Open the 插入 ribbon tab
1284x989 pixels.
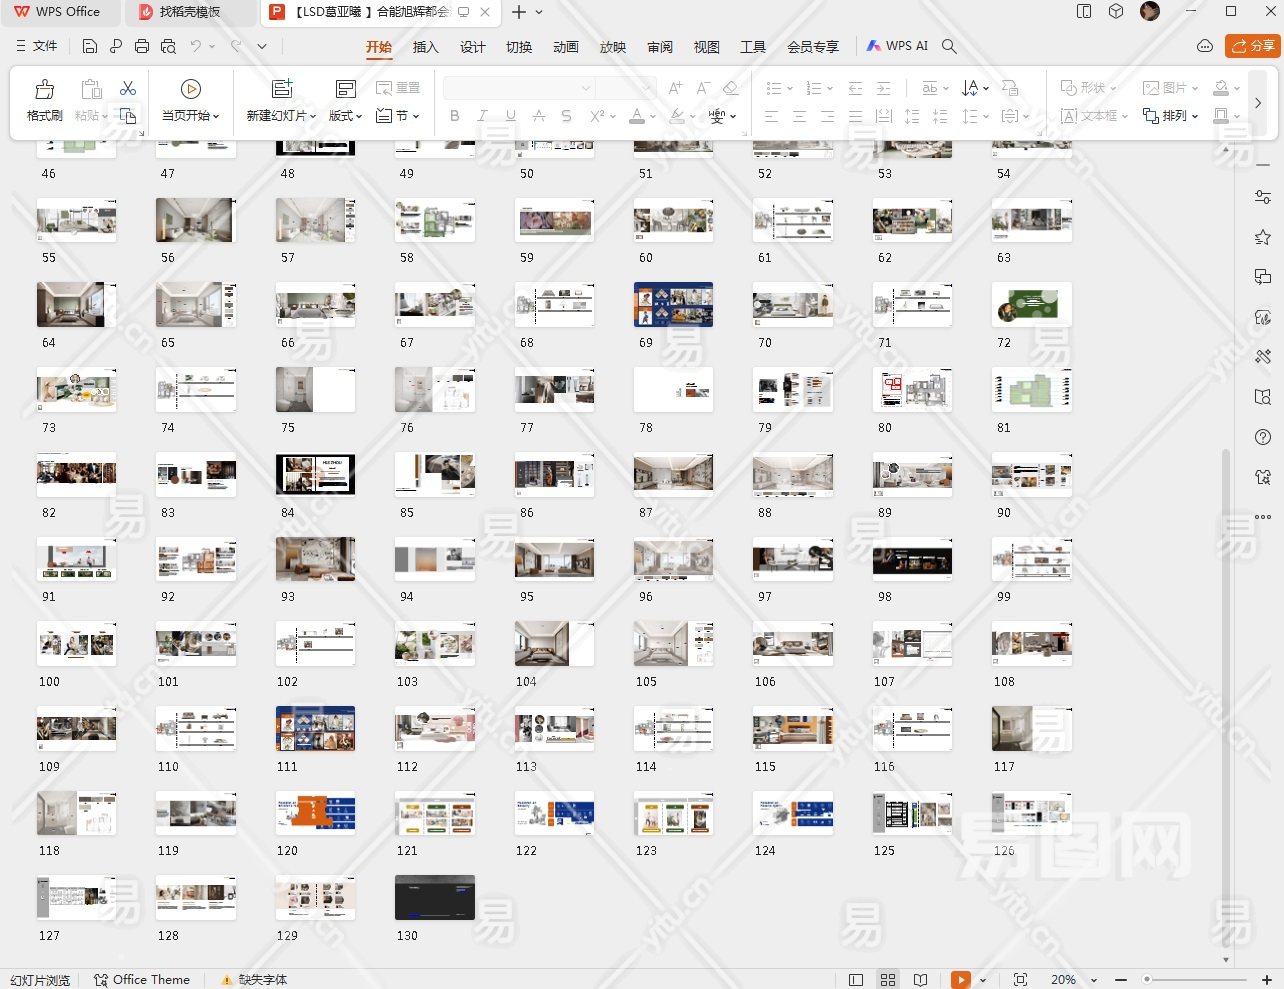pos(425,47)
